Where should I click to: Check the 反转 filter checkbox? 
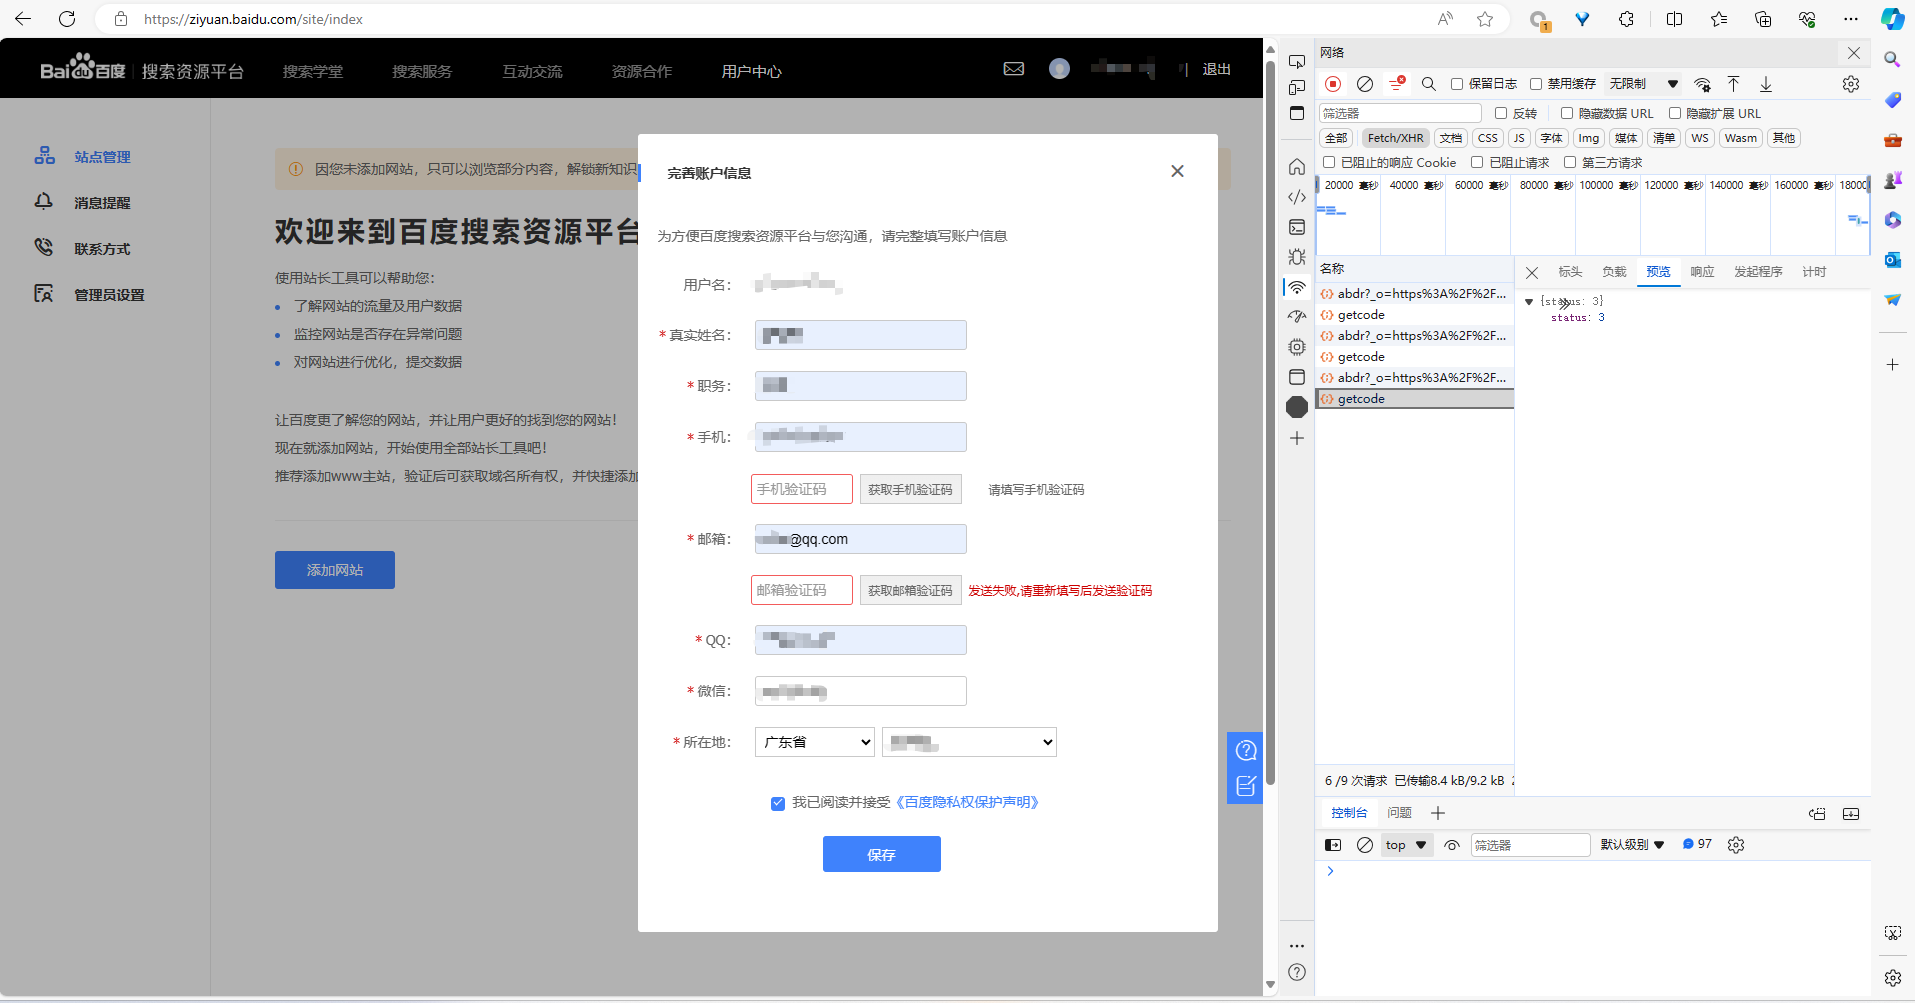click(x=1501, y=113)
